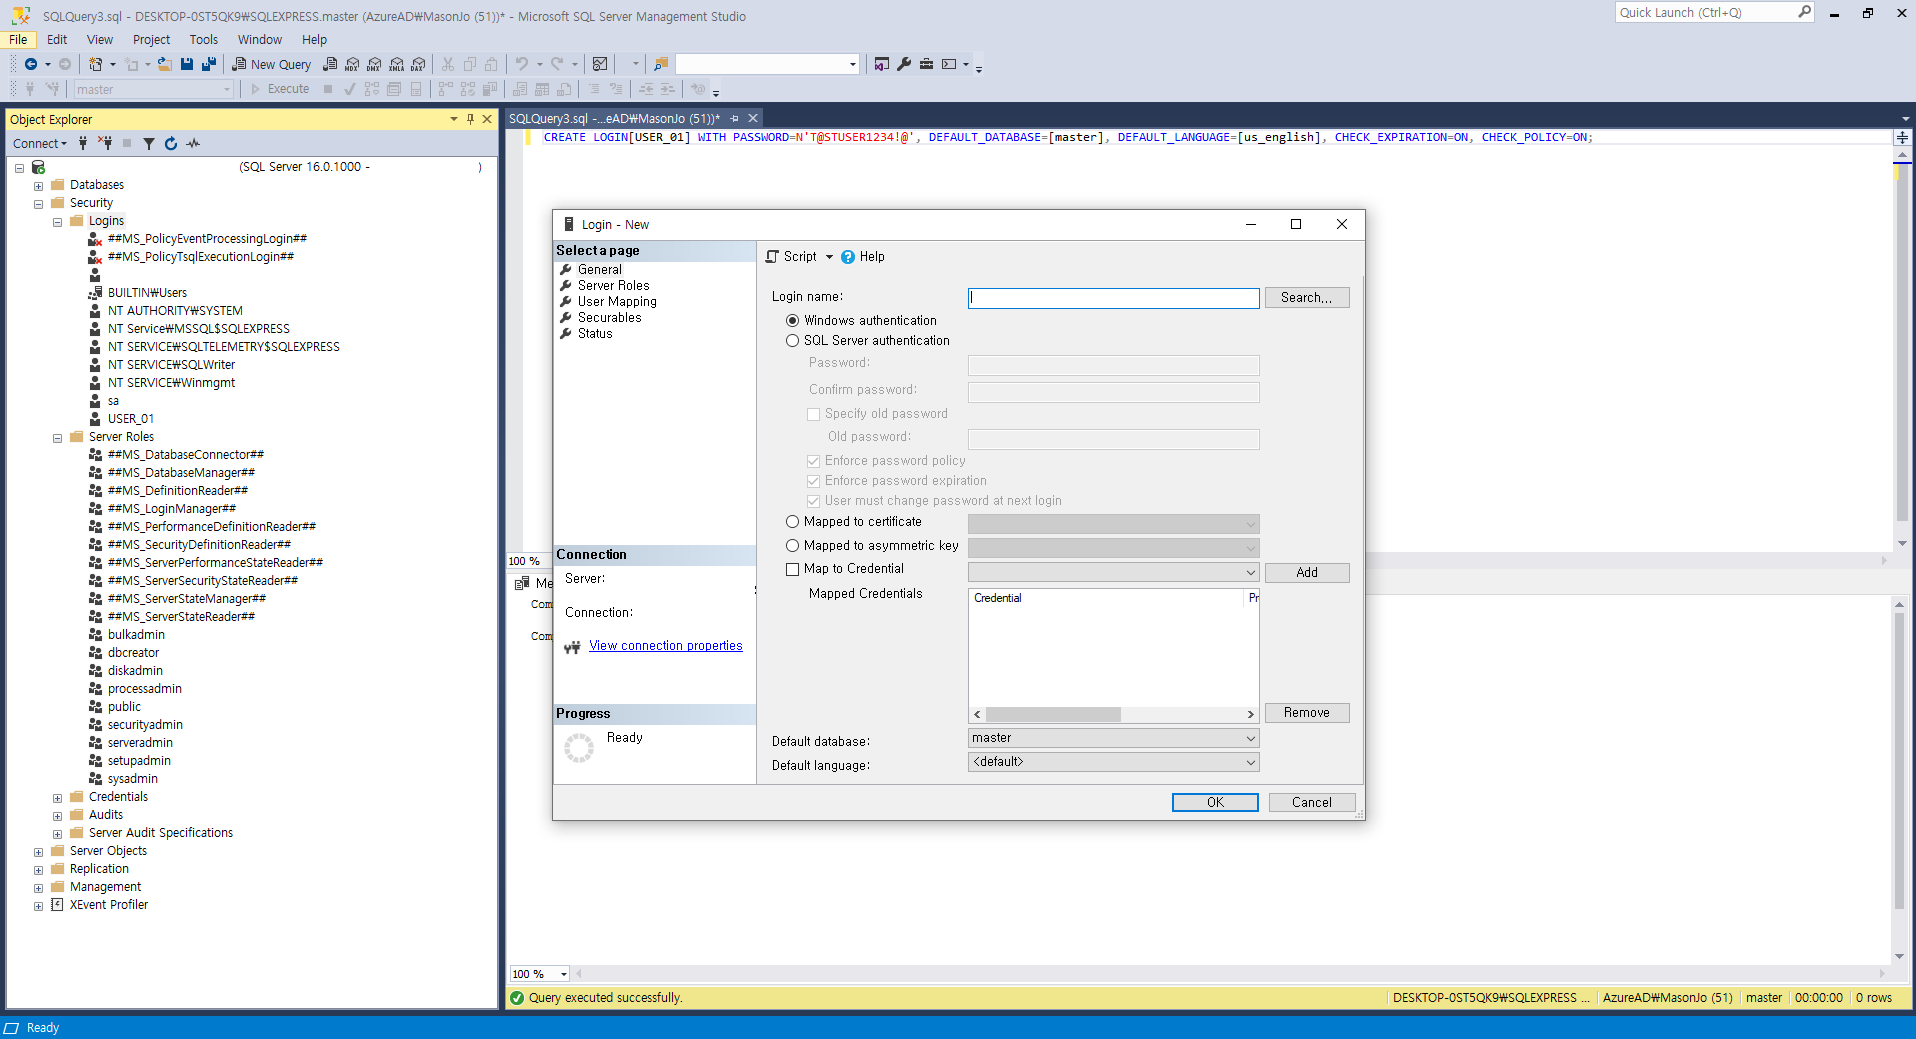Select the SQLQuery3.sql document tab

pos(614,118)
